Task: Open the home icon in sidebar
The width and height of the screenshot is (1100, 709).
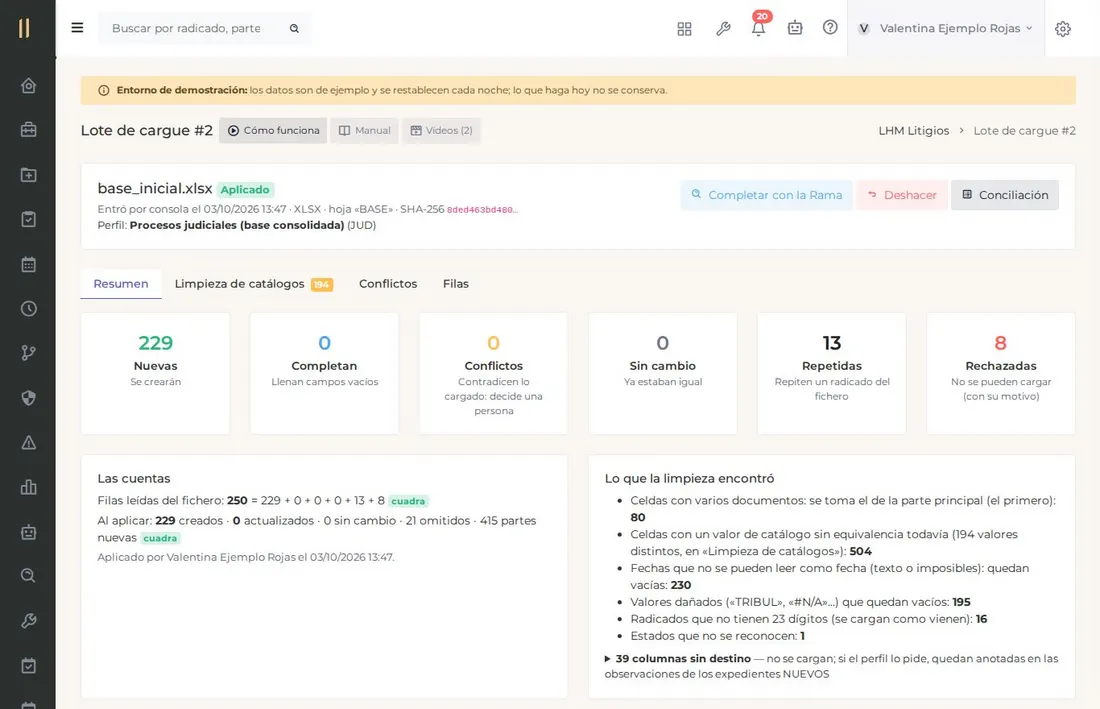Action: click(x=28, y=86)
